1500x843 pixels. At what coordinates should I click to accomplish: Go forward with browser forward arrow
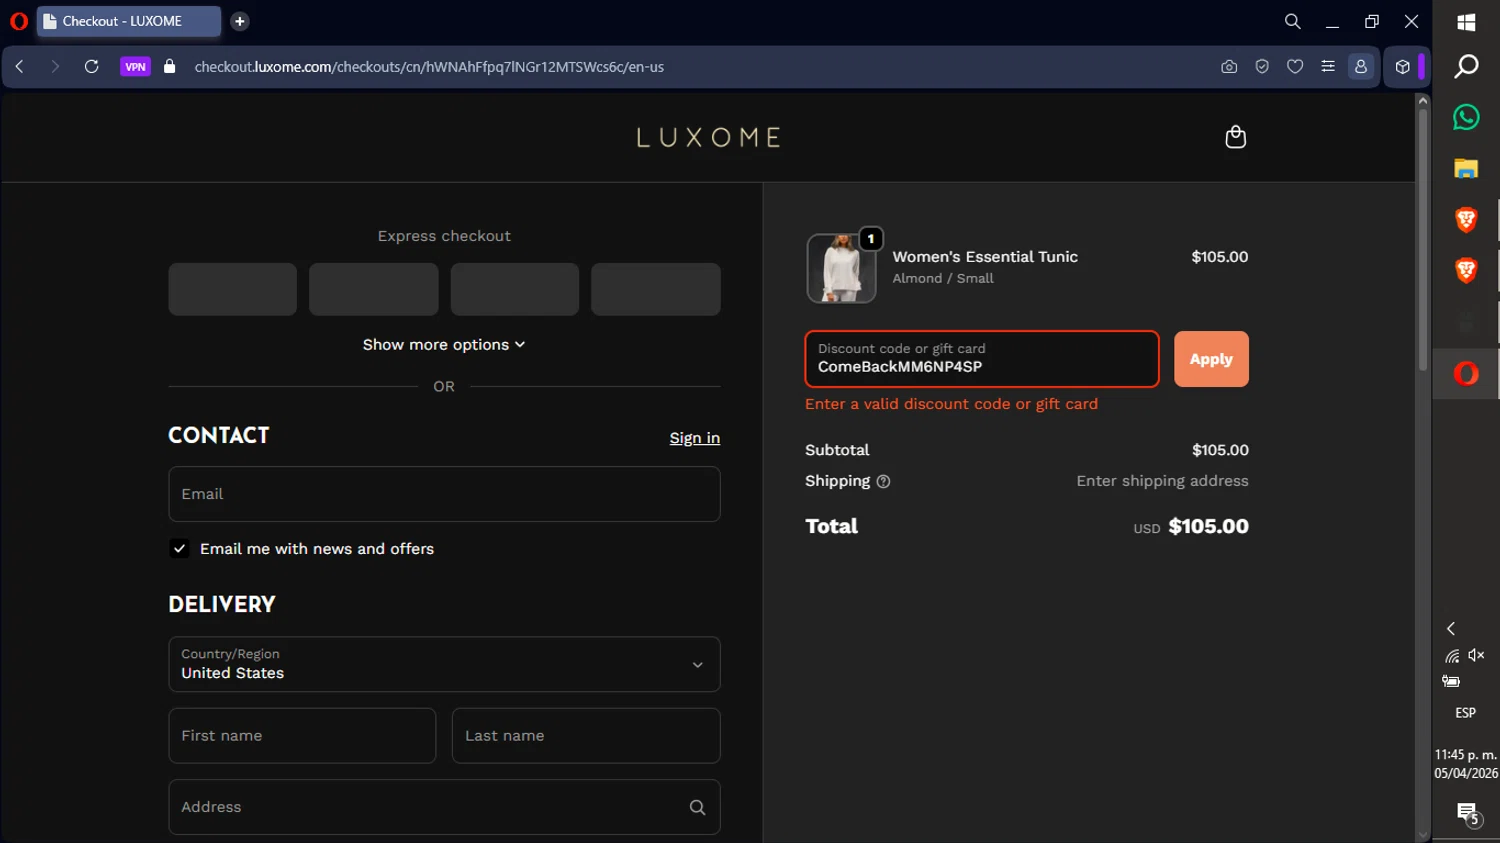[x=55, y=67]
